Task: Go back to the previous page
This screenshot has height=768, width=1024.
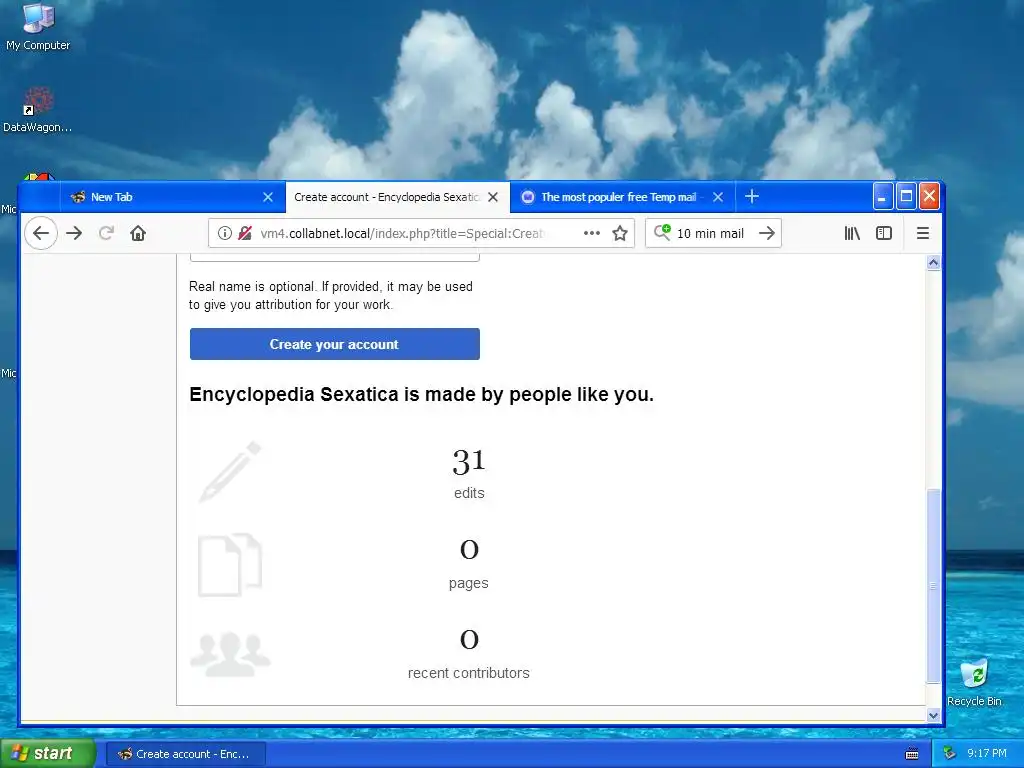Action: point(40,233)
